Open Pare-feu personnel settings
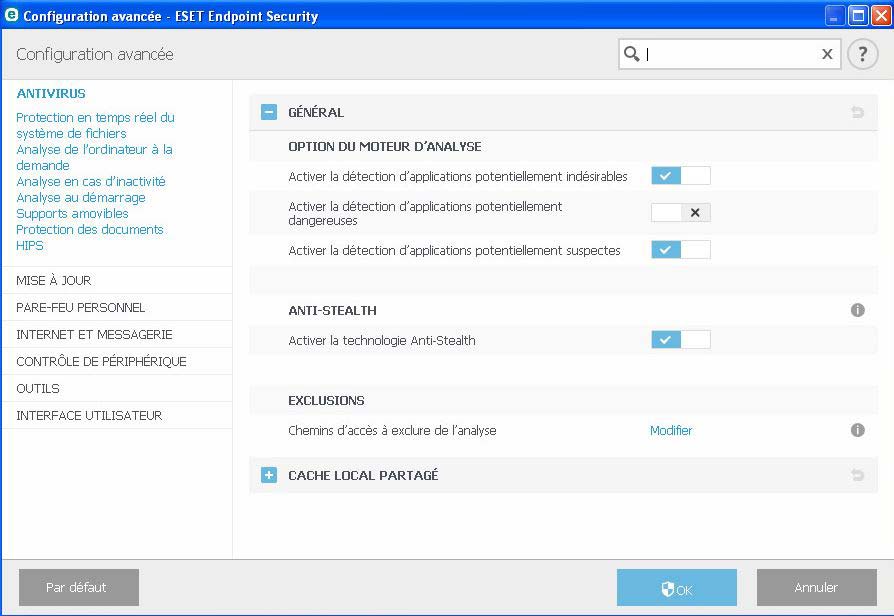The width and height of the screenshot is (894, 616). 80,307
